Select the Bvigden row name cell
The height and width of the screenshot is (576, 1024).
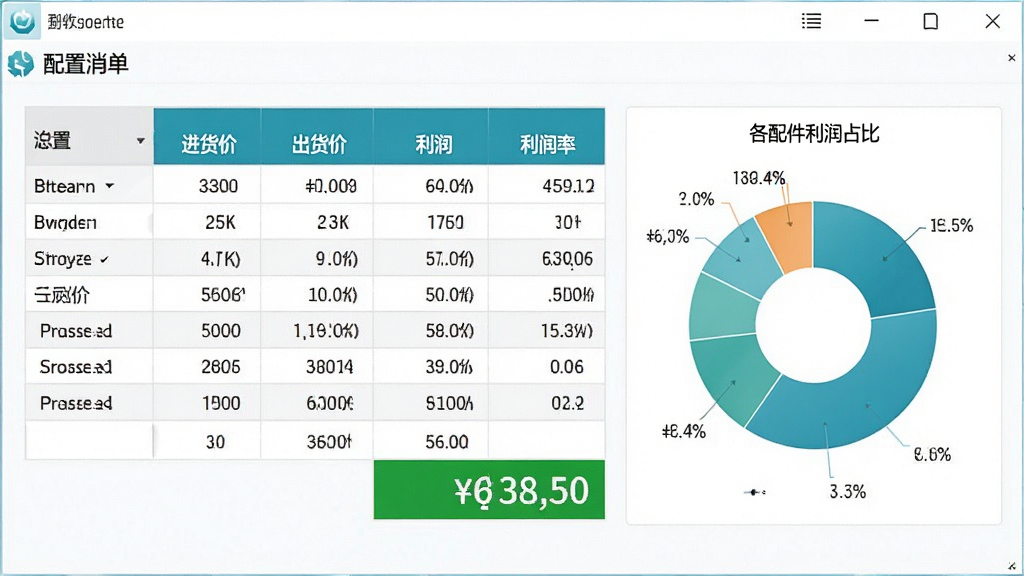click(89, 222)
